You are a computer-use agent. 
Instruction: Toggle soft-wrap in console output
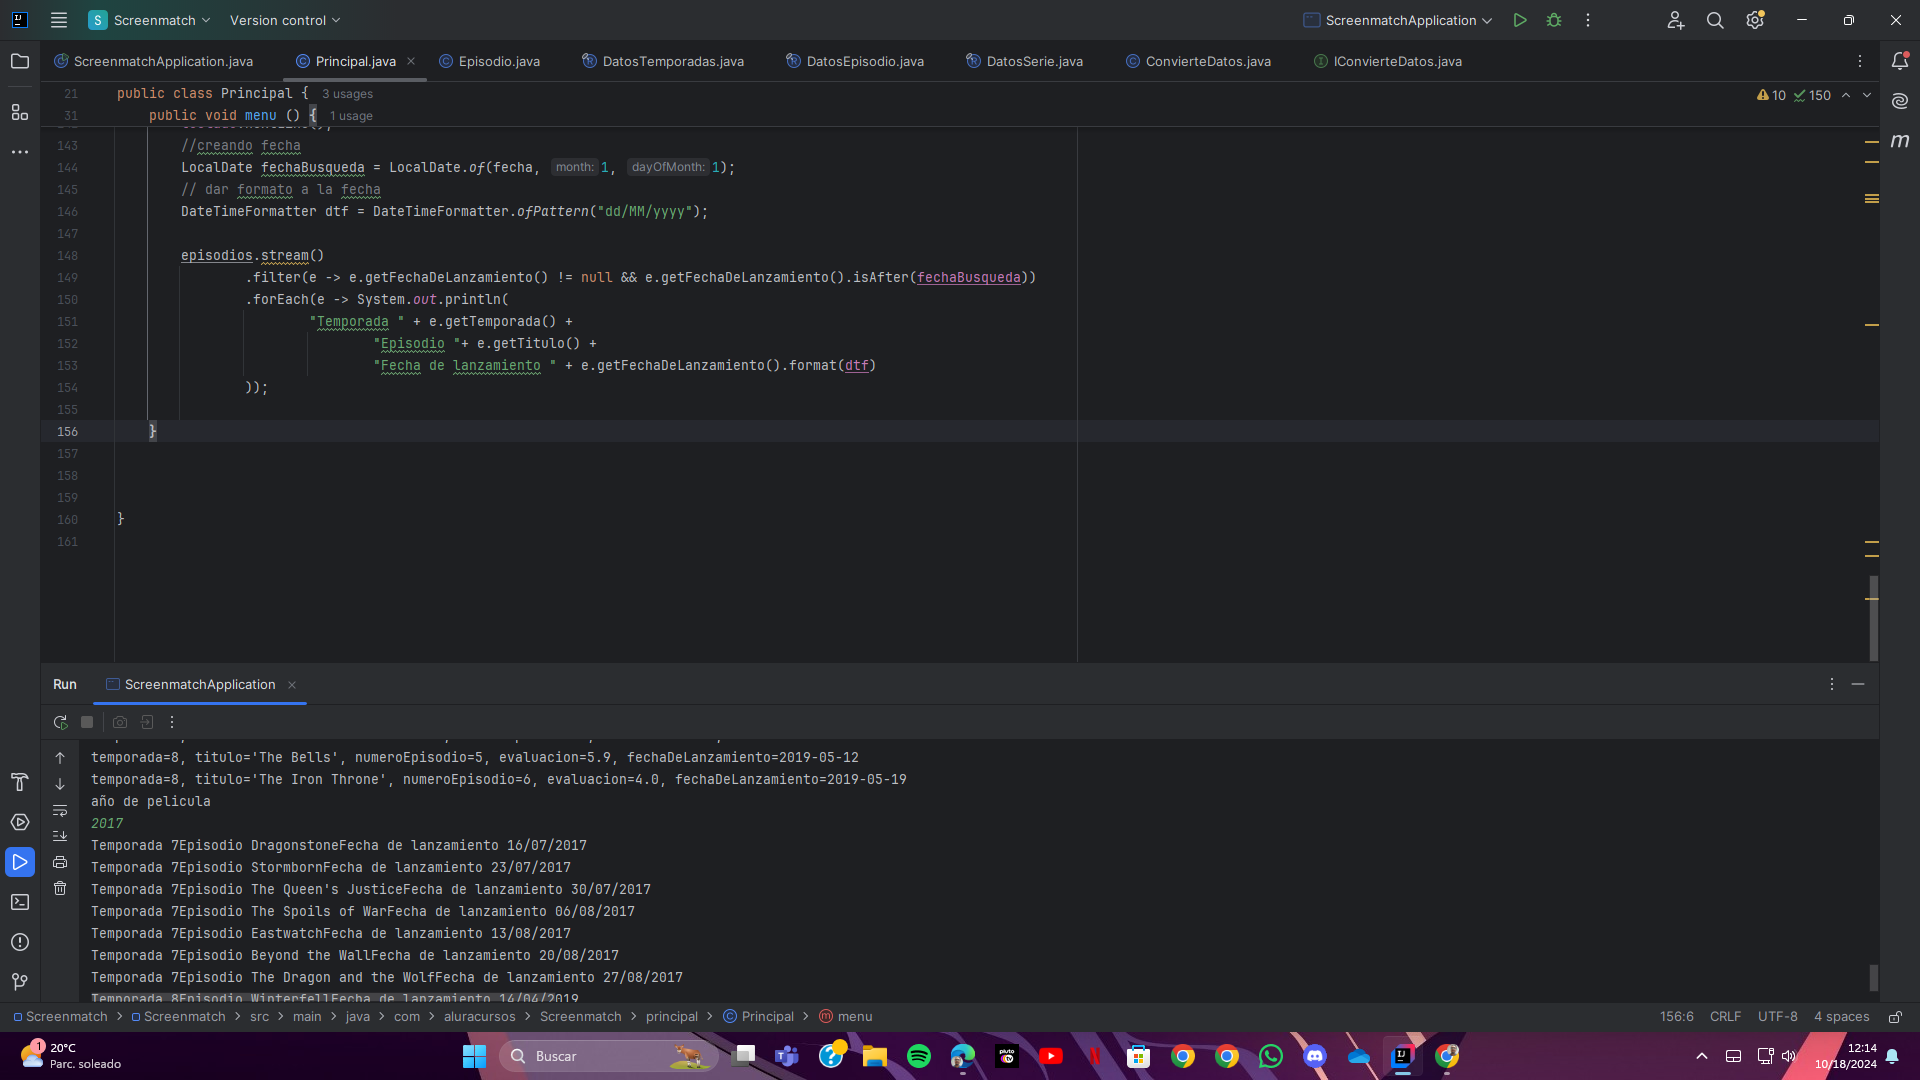tap(60, 810)
